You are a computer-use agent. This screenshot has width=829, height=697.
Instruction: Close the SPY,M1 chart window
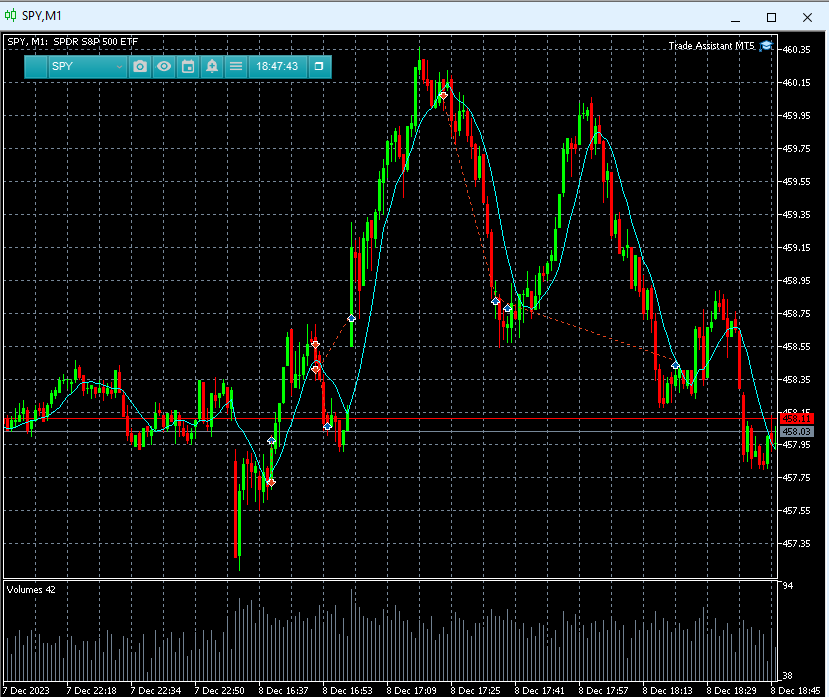click(x=807, y=17)
